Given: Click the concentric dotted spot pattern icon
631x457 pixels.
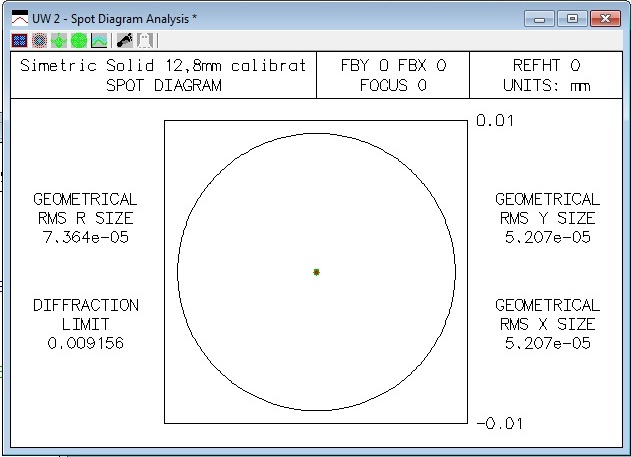Looking at the screenshot, I should click(39, 40).
